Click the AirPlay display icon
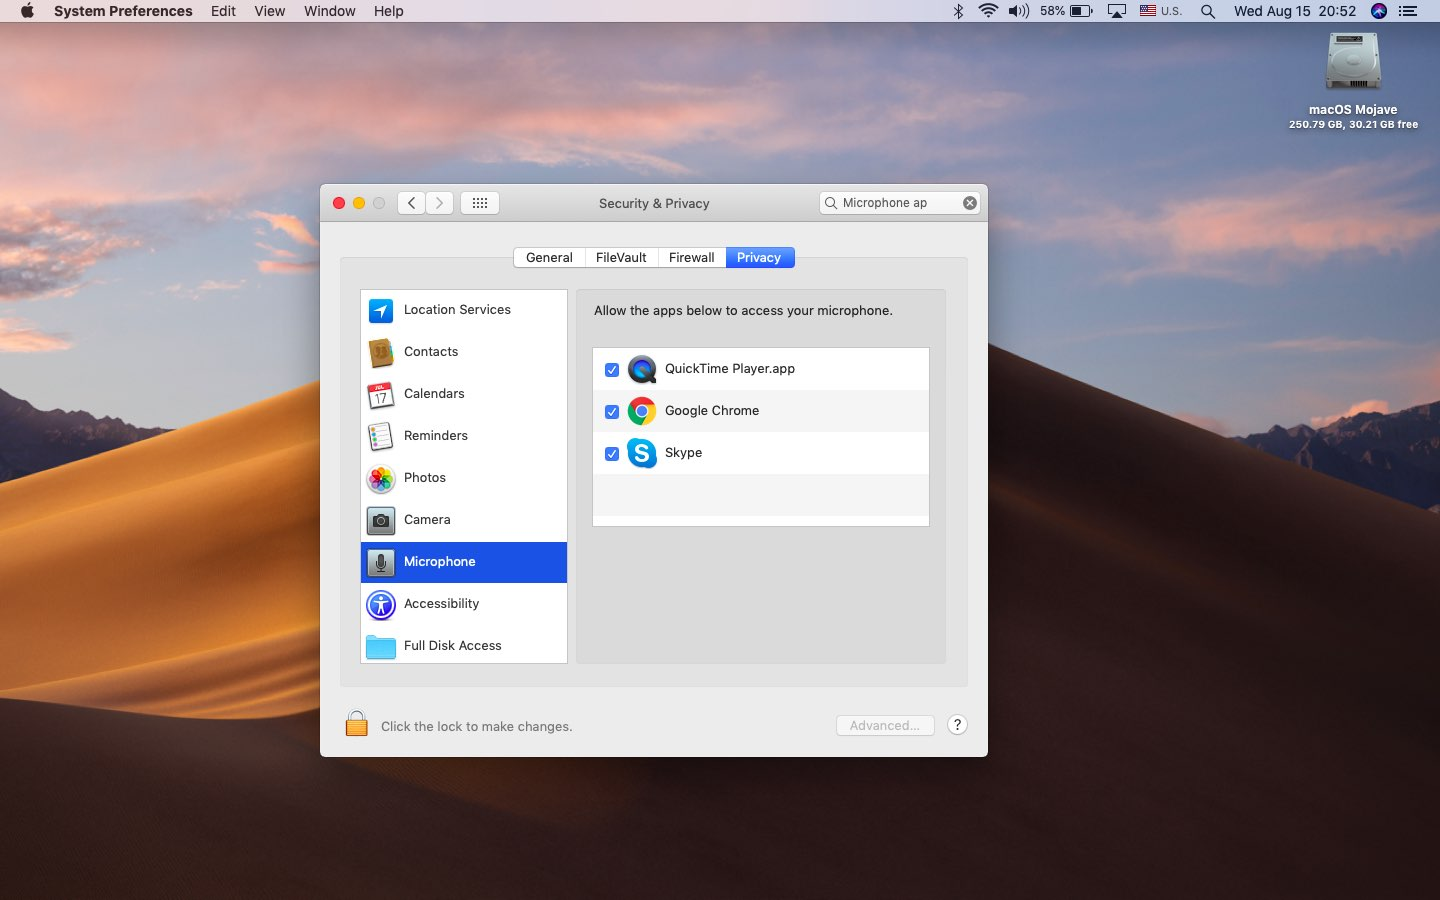Image resolution: width=1440 pixels, height=900 pixels. pyautogui.click(x=1117, y=11)
